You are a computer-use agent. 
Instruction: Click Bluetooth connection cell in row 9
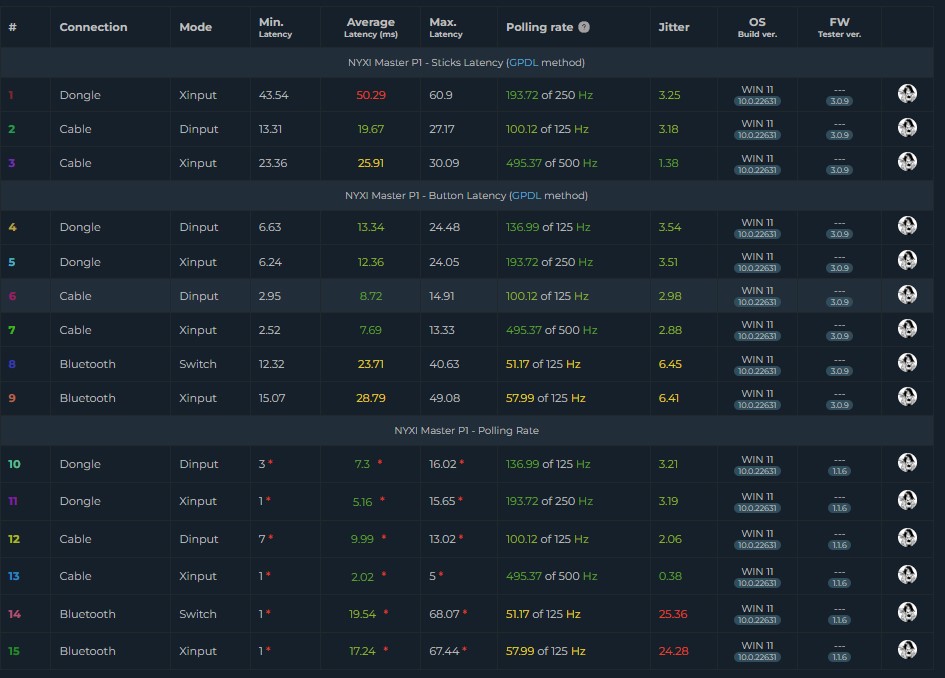pyautogui.click(x=87, y=398)
